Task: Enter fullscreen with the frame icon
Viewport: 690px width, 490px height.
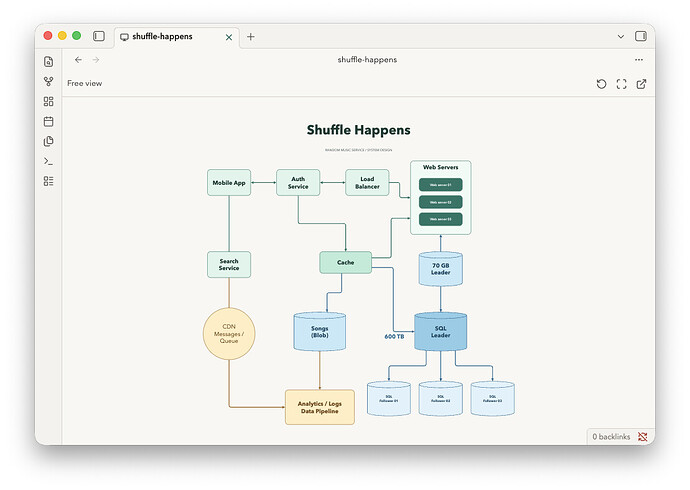Action: click(621, 84)
